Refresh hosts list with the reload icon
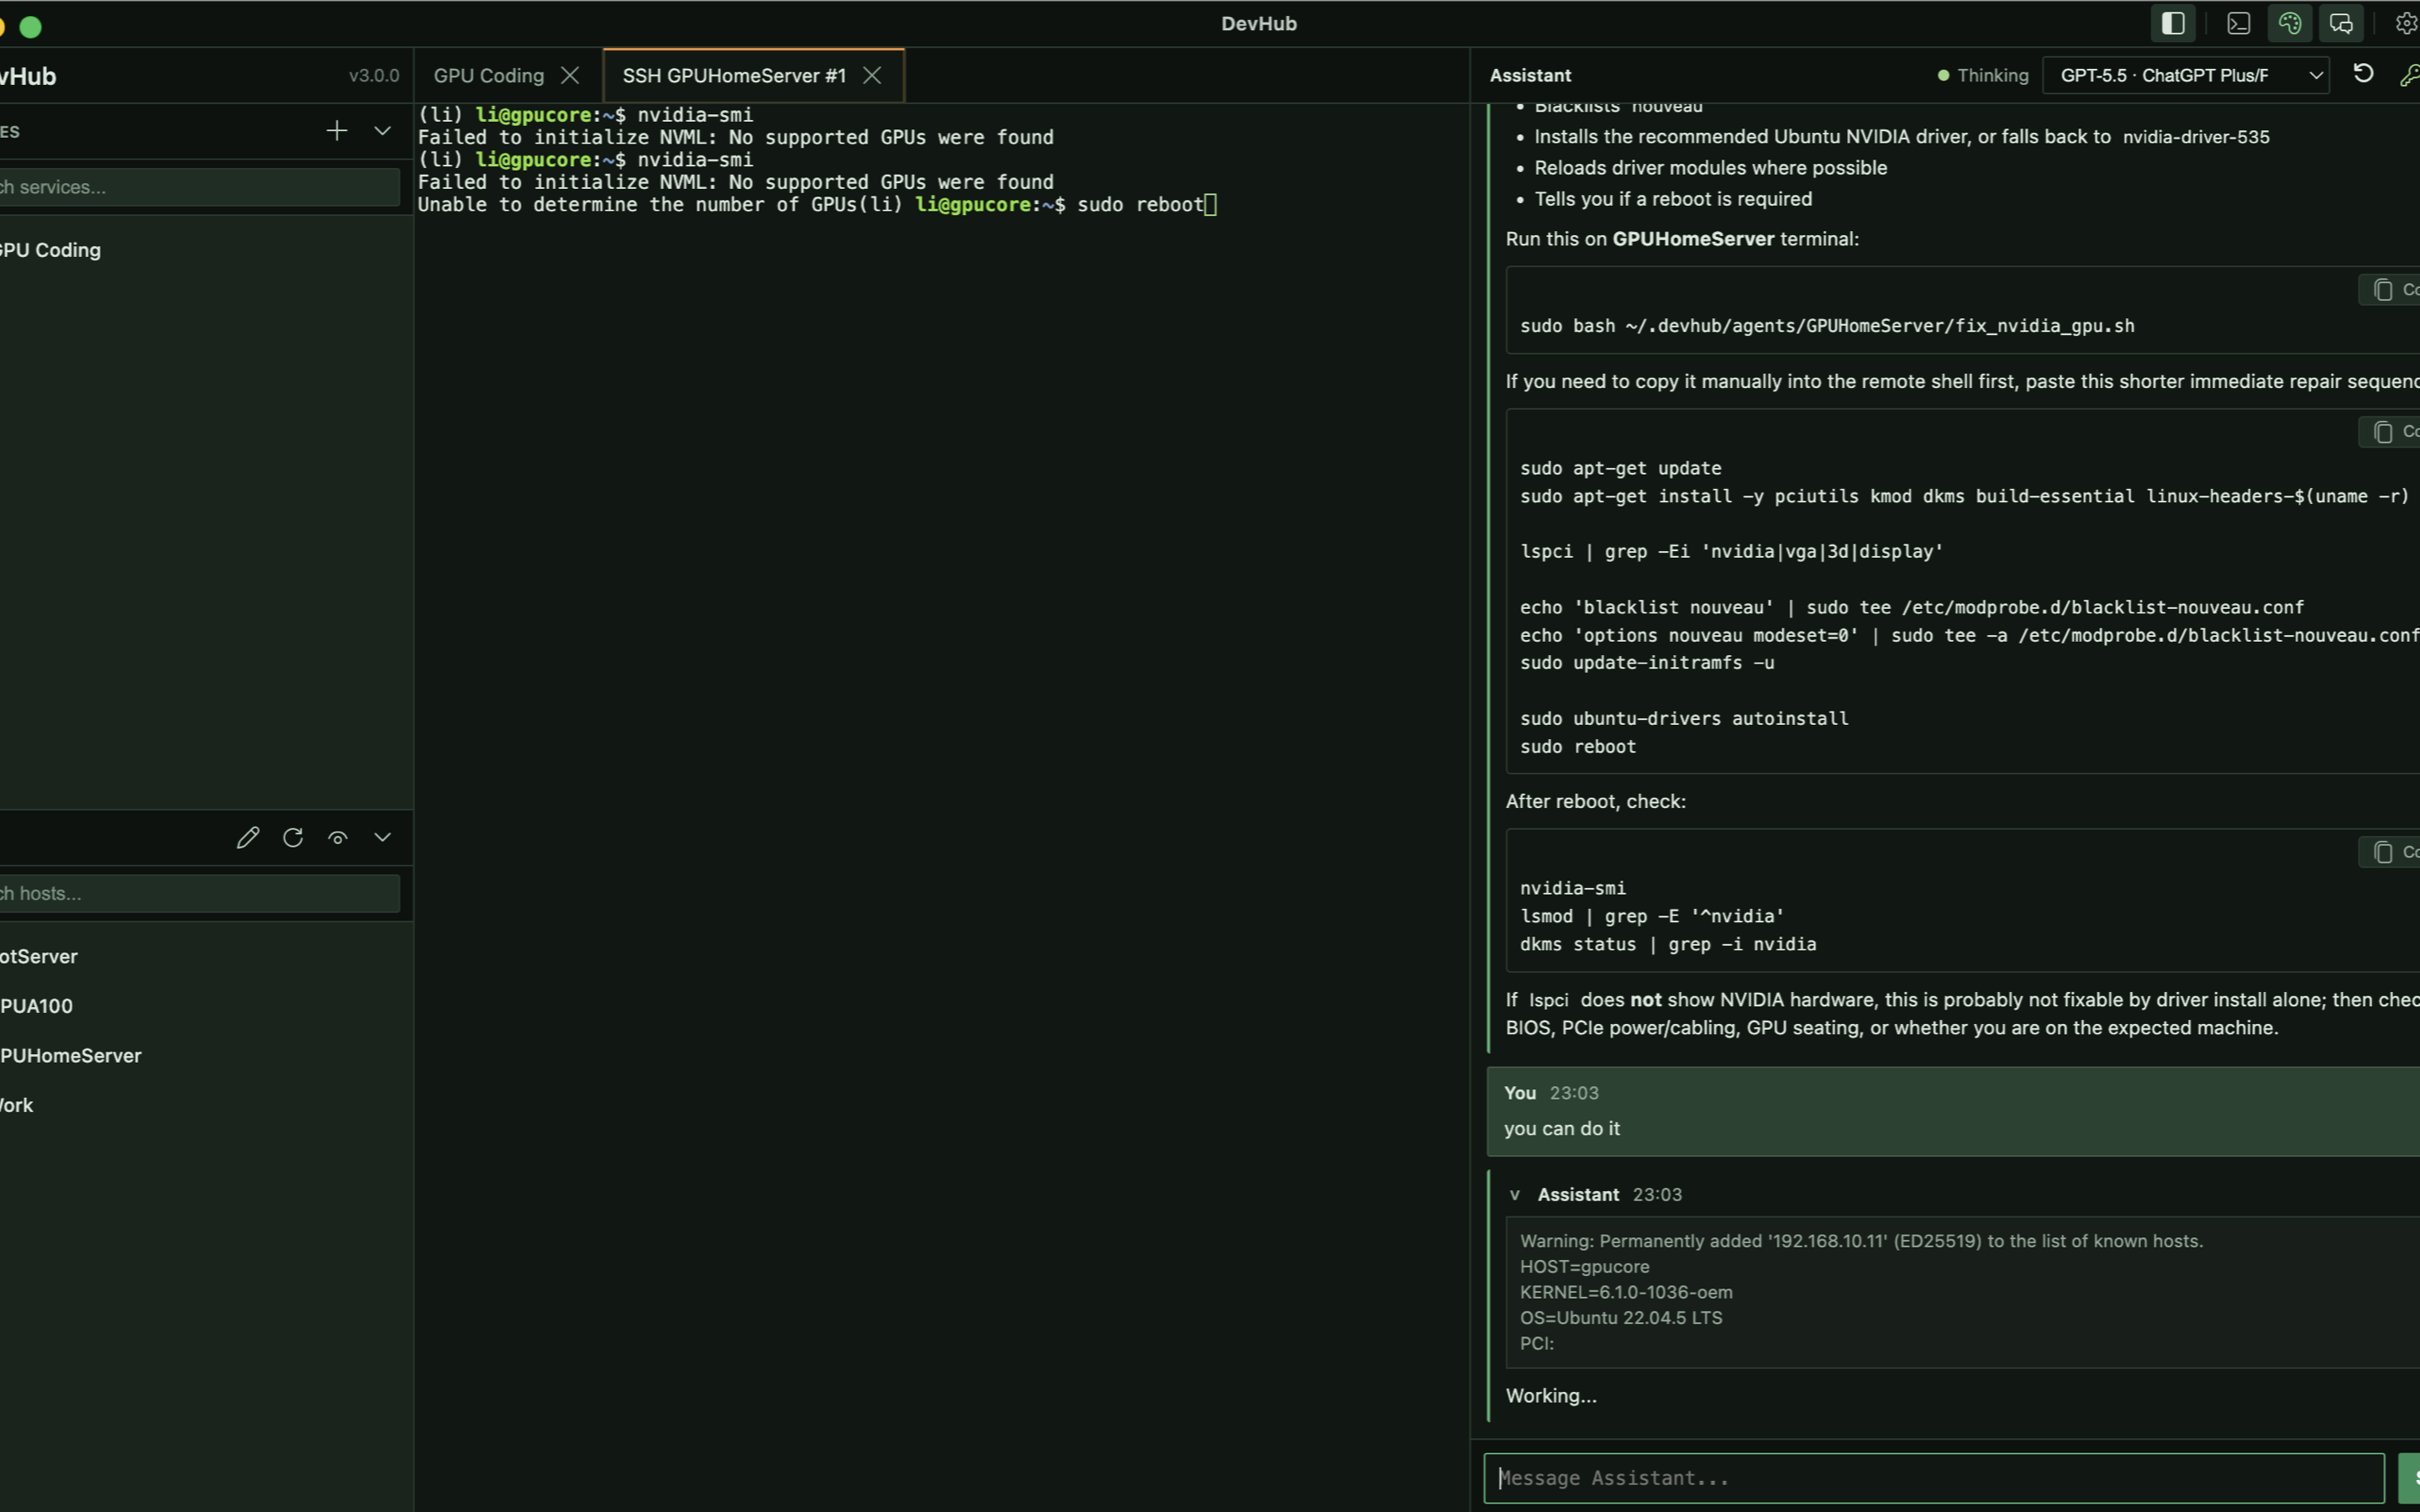This screenshot has height=1512, width=2420. click(x=293, y=838)
